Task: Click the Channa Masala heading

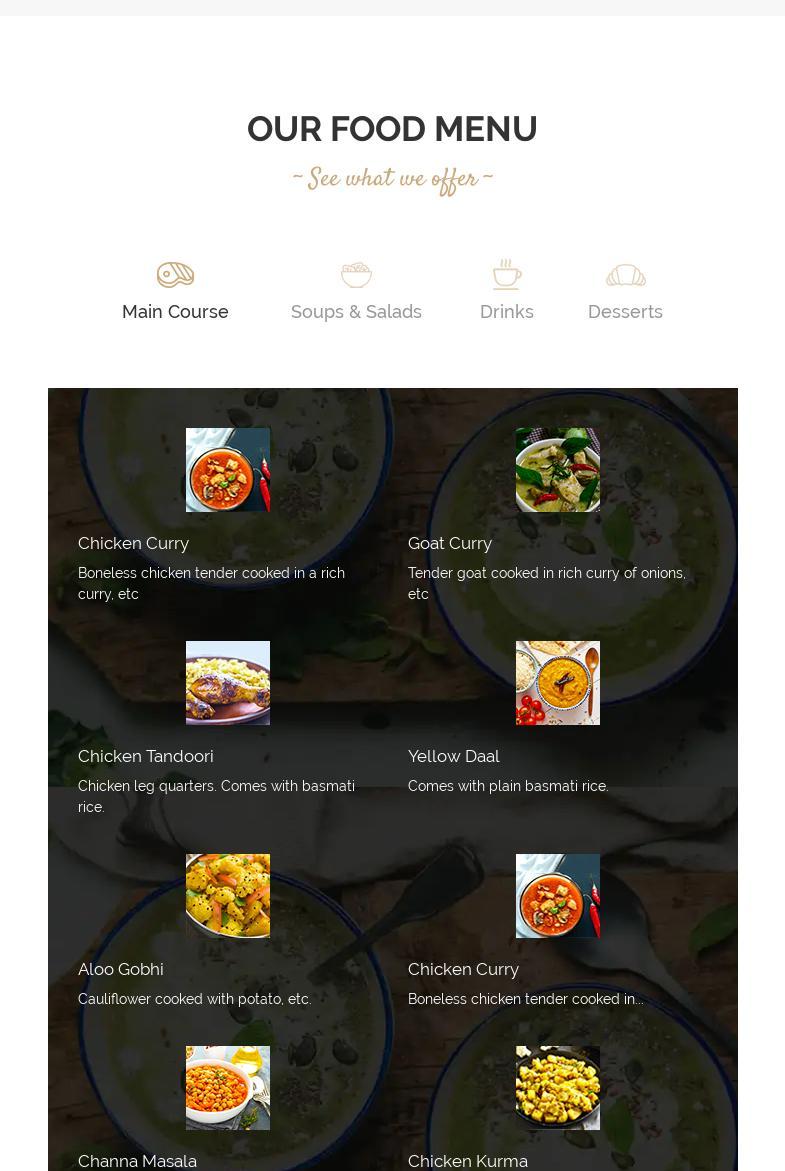Action: (137, 1161)
